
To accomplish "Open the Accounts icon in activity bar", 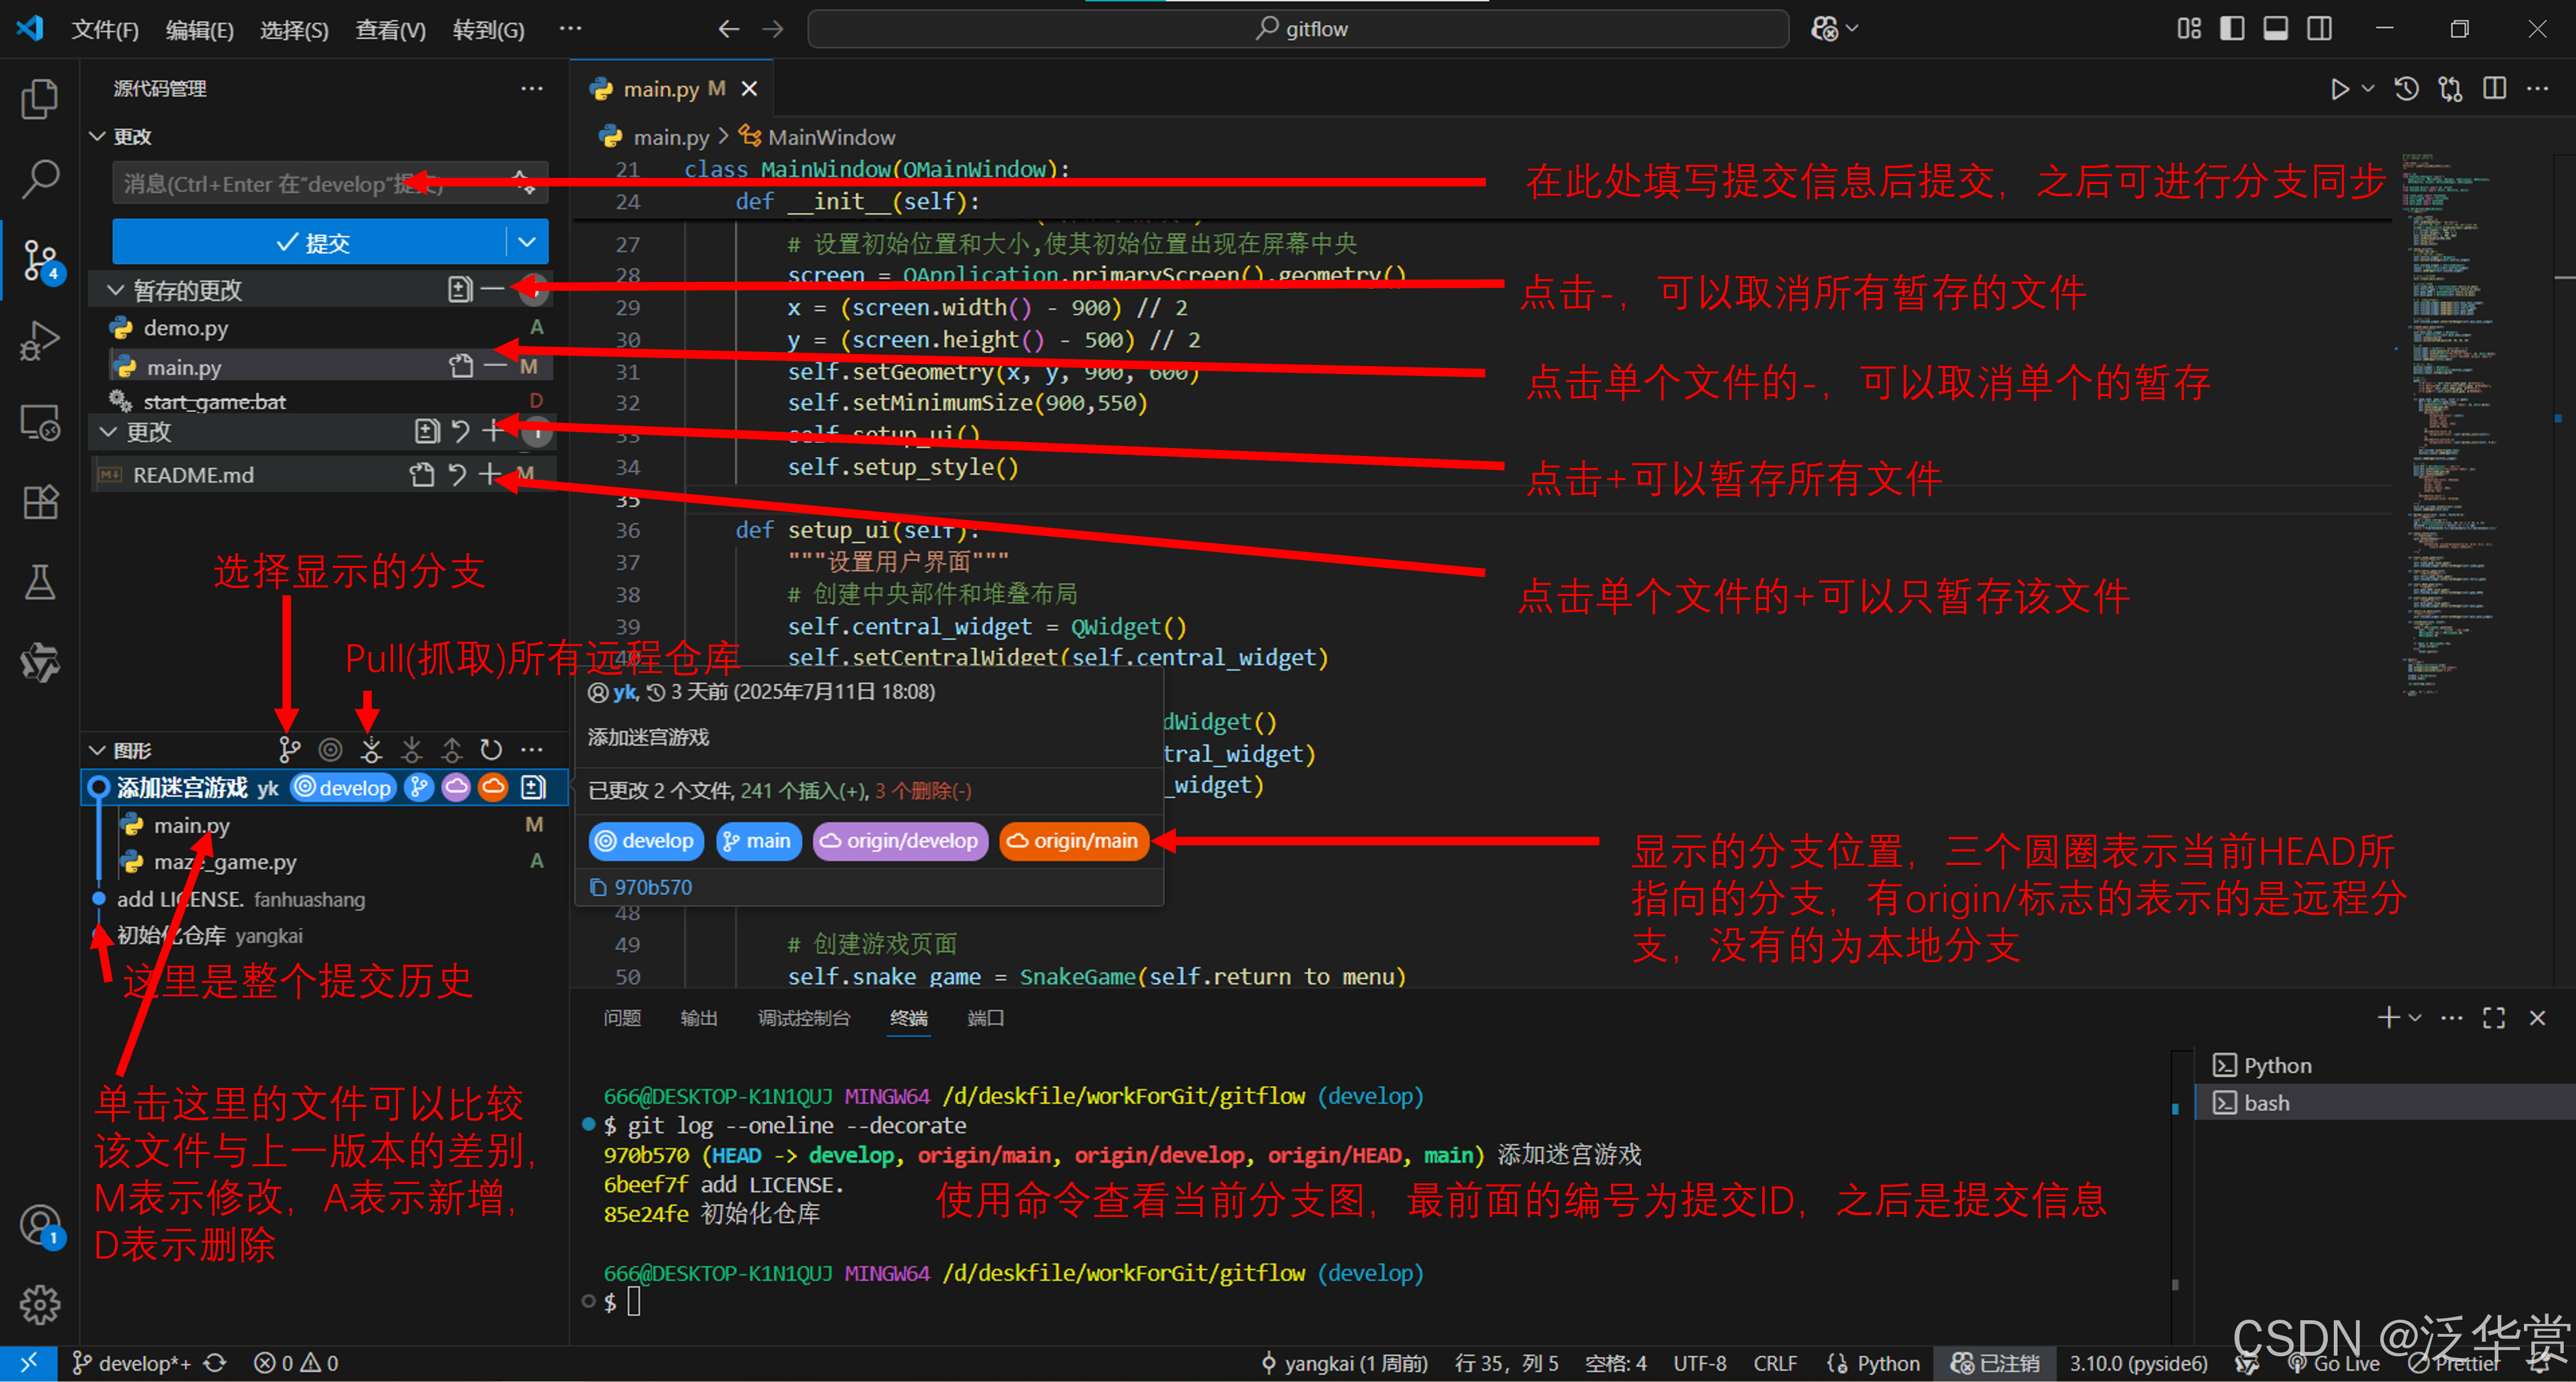I will (40, 1225).
